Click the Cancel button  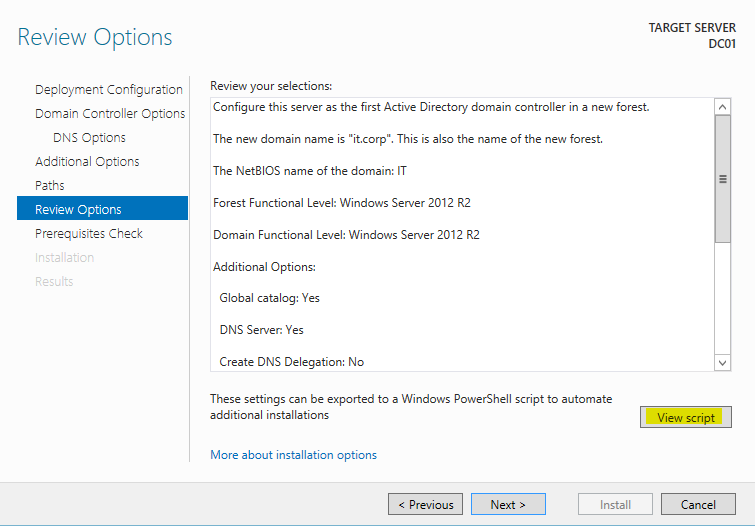[698, 504]
